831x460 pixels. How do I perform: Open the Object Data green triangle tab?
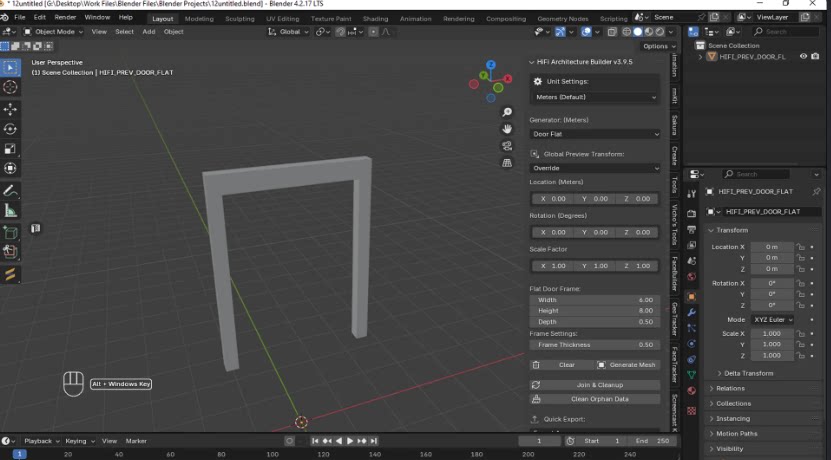691,375
